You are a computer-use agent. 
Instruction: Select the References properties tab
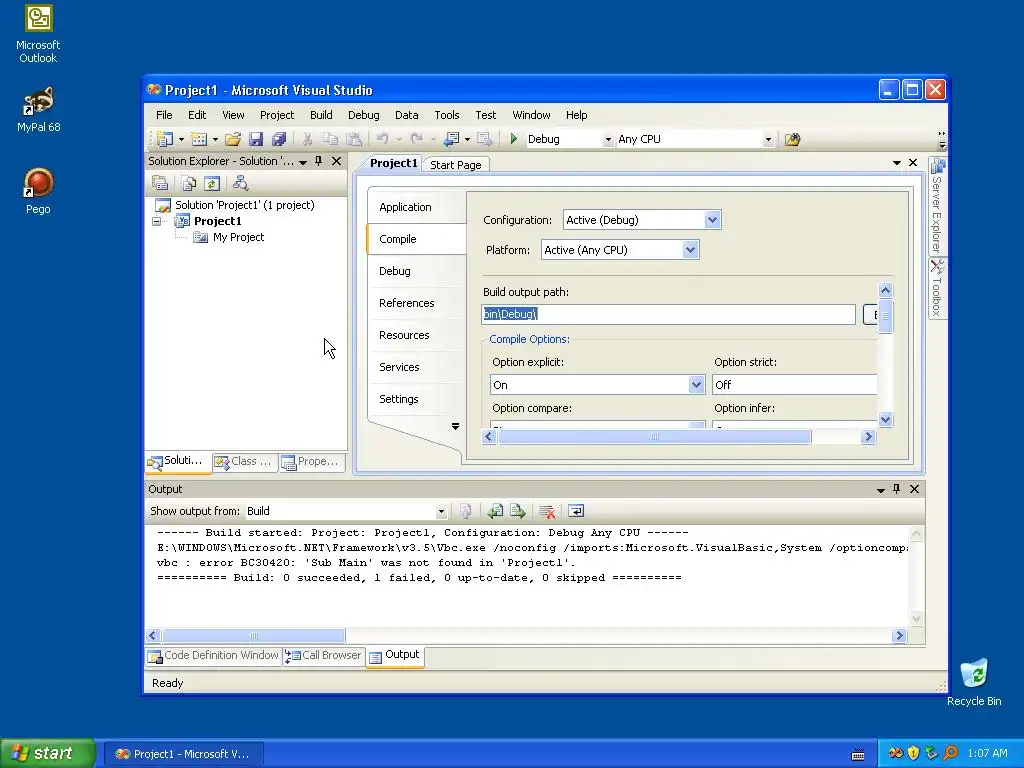[x=406, y=303]
